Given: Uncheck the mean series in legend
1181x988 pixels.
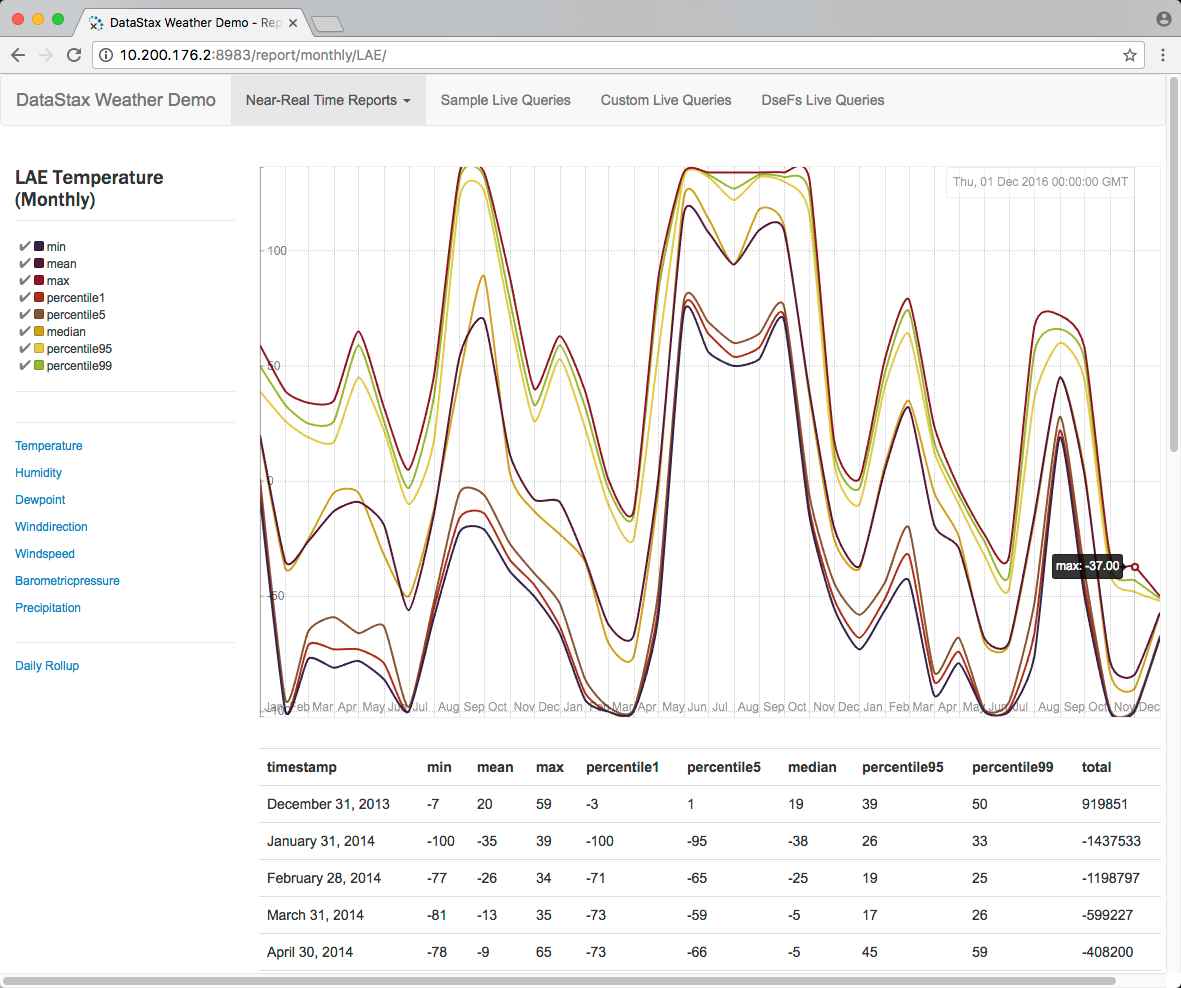Looking at the screenshot, I should click(x=25, y=264).
